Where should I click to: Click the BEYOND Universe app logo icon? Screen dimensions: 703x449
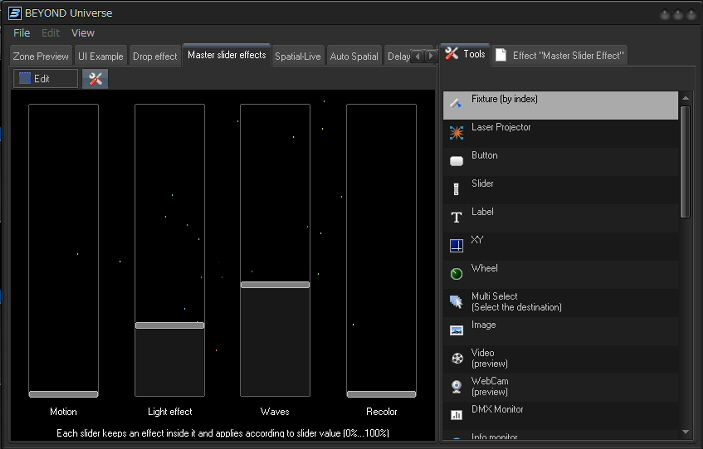(15, 13)
